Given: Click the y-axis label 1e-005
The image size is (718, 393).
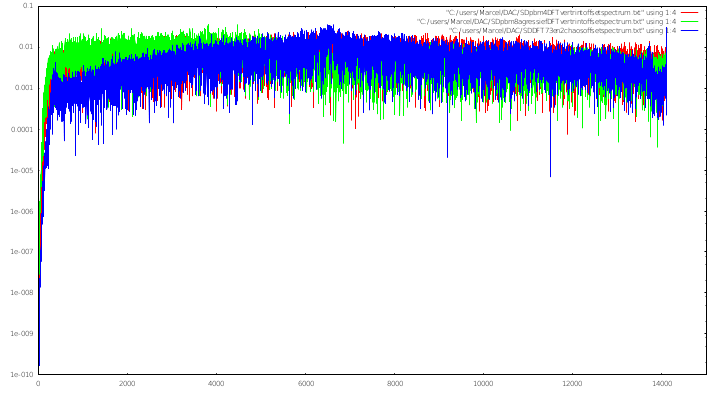Looking at the screenshot, I should point(22,170).
